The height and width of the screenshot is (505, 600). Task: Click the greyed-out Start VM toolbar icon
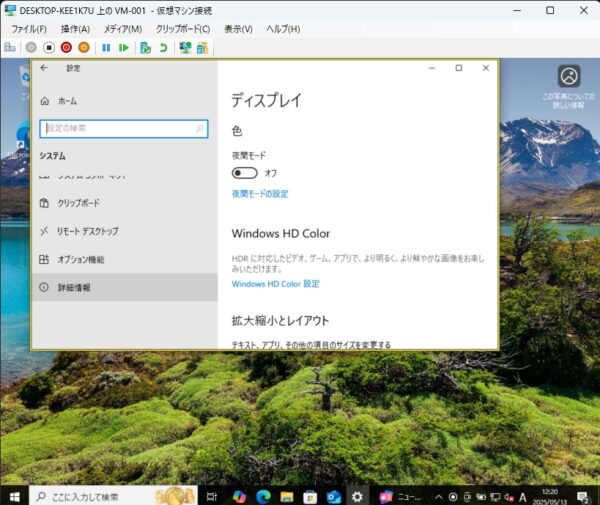coord(31,47)
